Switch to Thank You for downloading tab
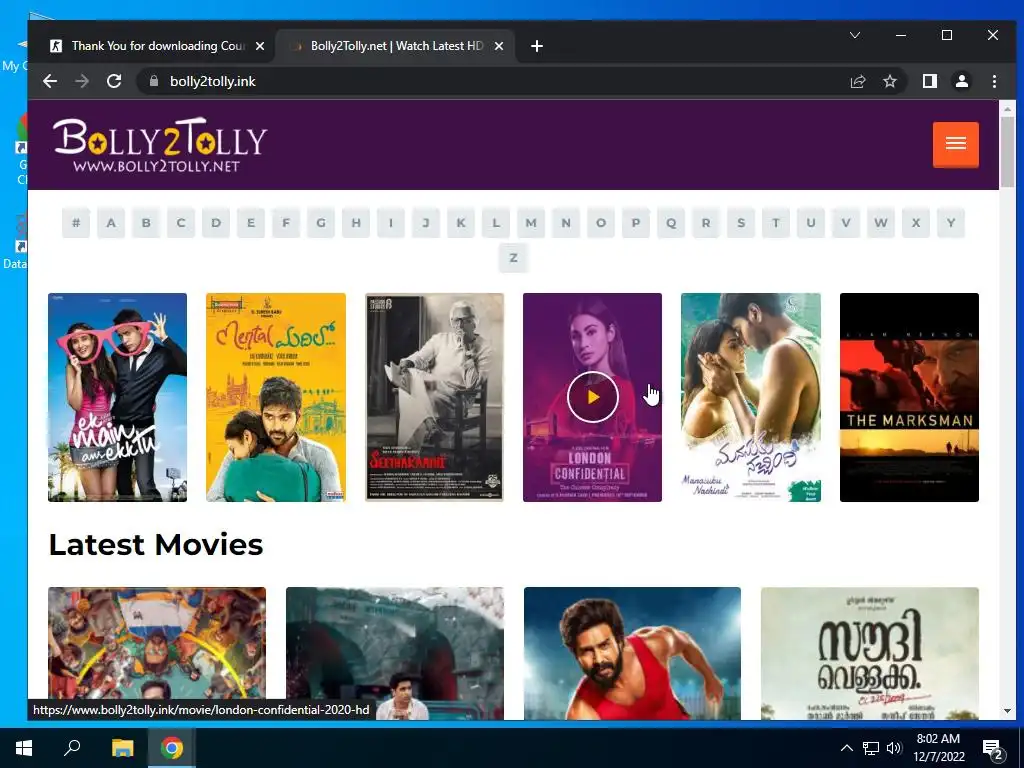The image size is (1024, 768). tap(157, 46)
